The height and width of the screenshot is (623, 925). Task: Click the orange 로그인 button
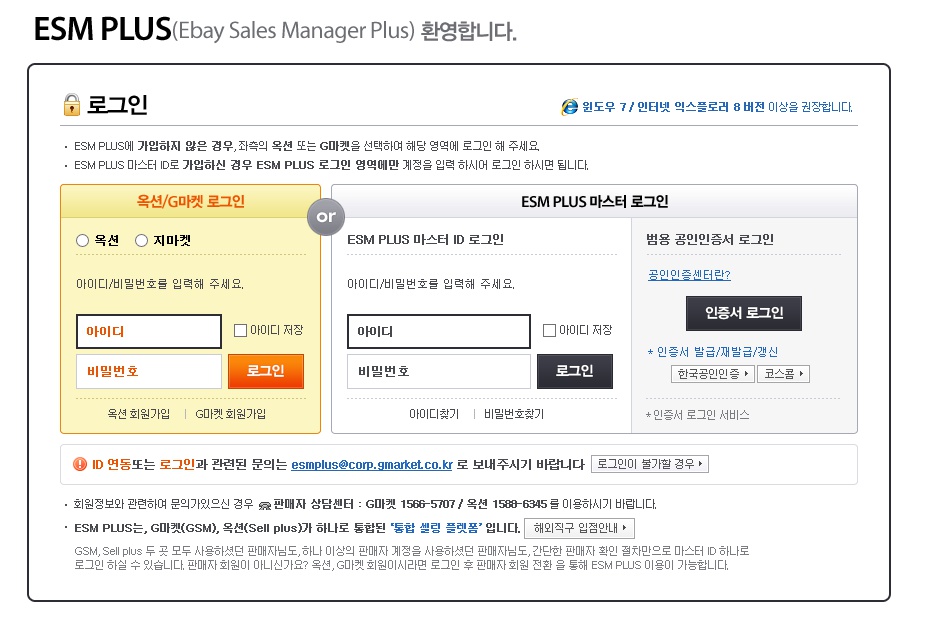(265, 370)
